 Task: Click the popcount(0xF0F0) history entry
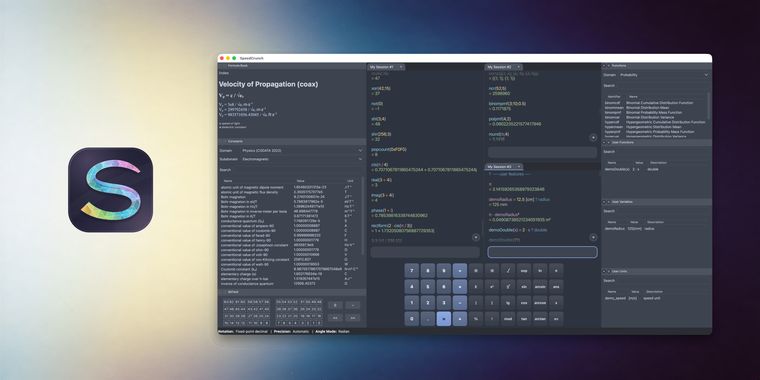coord(388,149)
